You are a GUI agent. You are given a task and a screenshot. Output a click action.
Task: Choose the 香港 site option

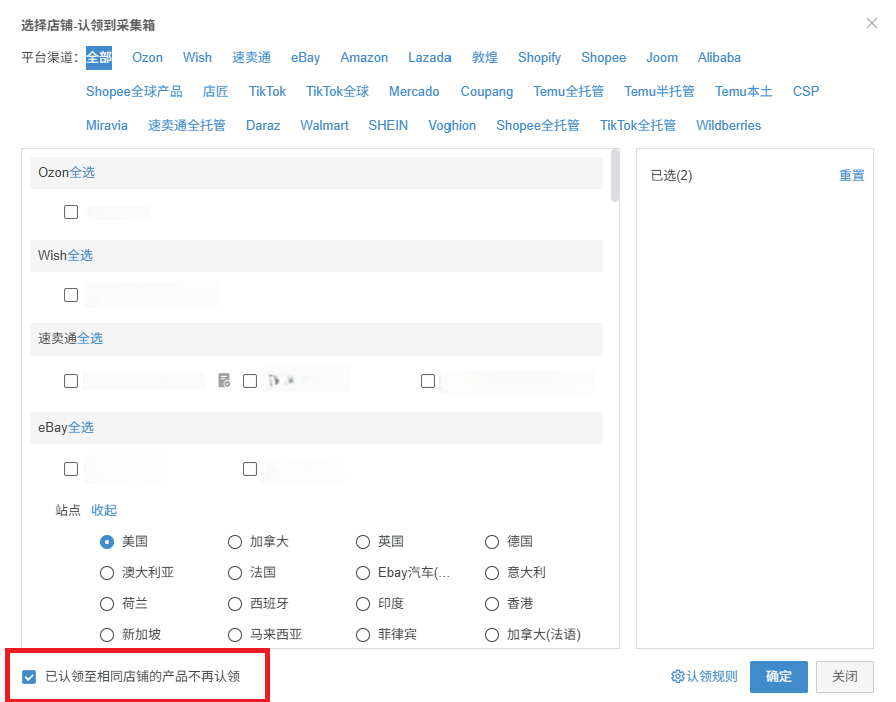[x=492, y=603]
